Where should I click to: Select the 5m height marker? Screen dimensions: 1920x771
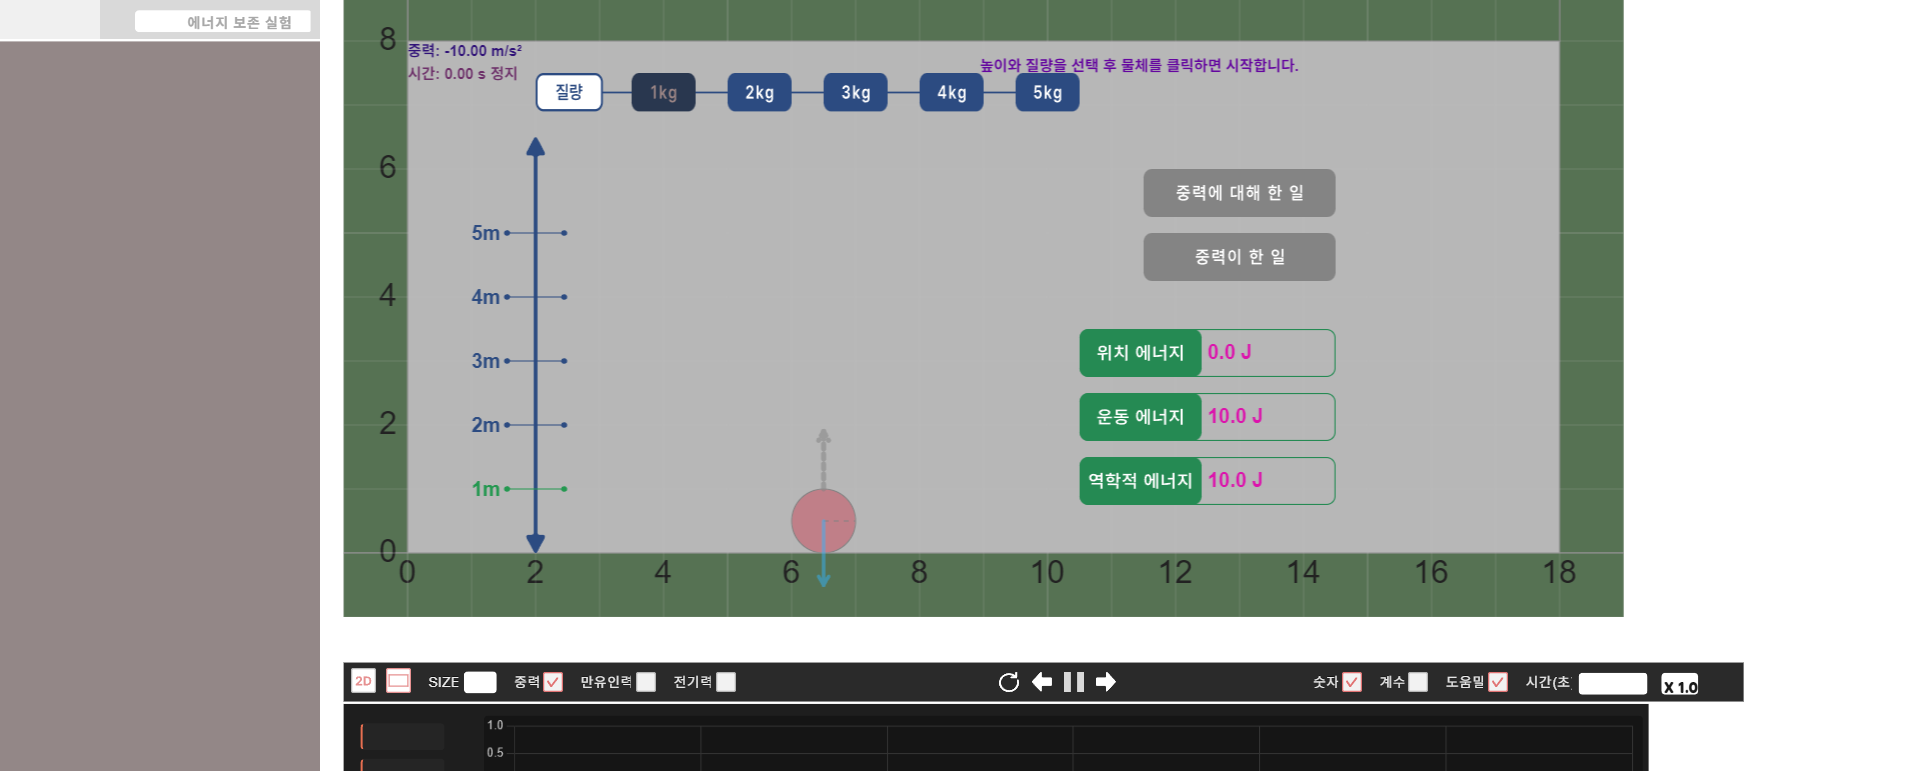click(x=519, y=233)
